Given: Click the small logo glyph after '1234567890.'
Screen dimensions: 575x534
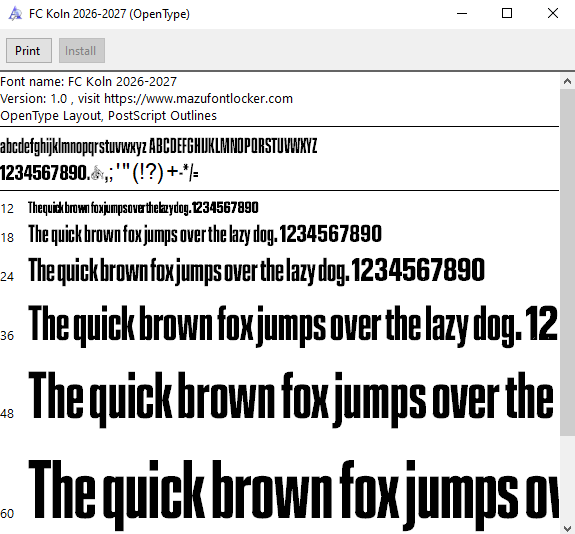Looking at the screenshot, I should click(x=97, y=173).
